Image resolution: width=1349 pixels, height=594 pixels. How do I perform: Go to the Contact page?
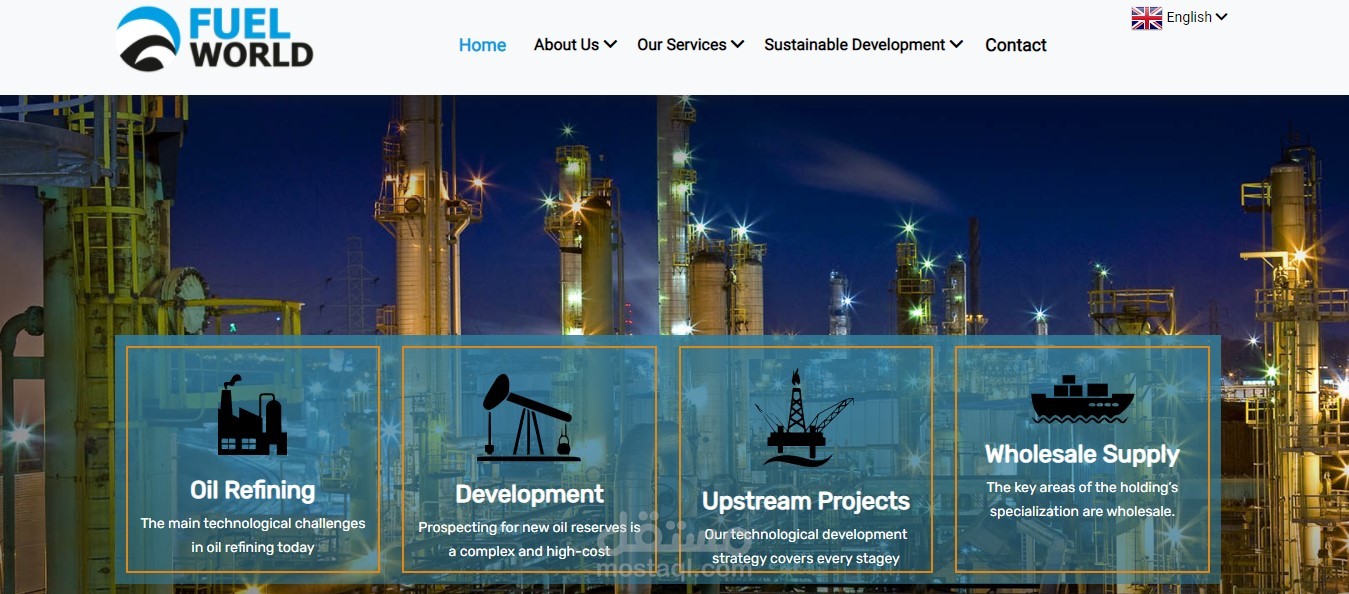1015,45
